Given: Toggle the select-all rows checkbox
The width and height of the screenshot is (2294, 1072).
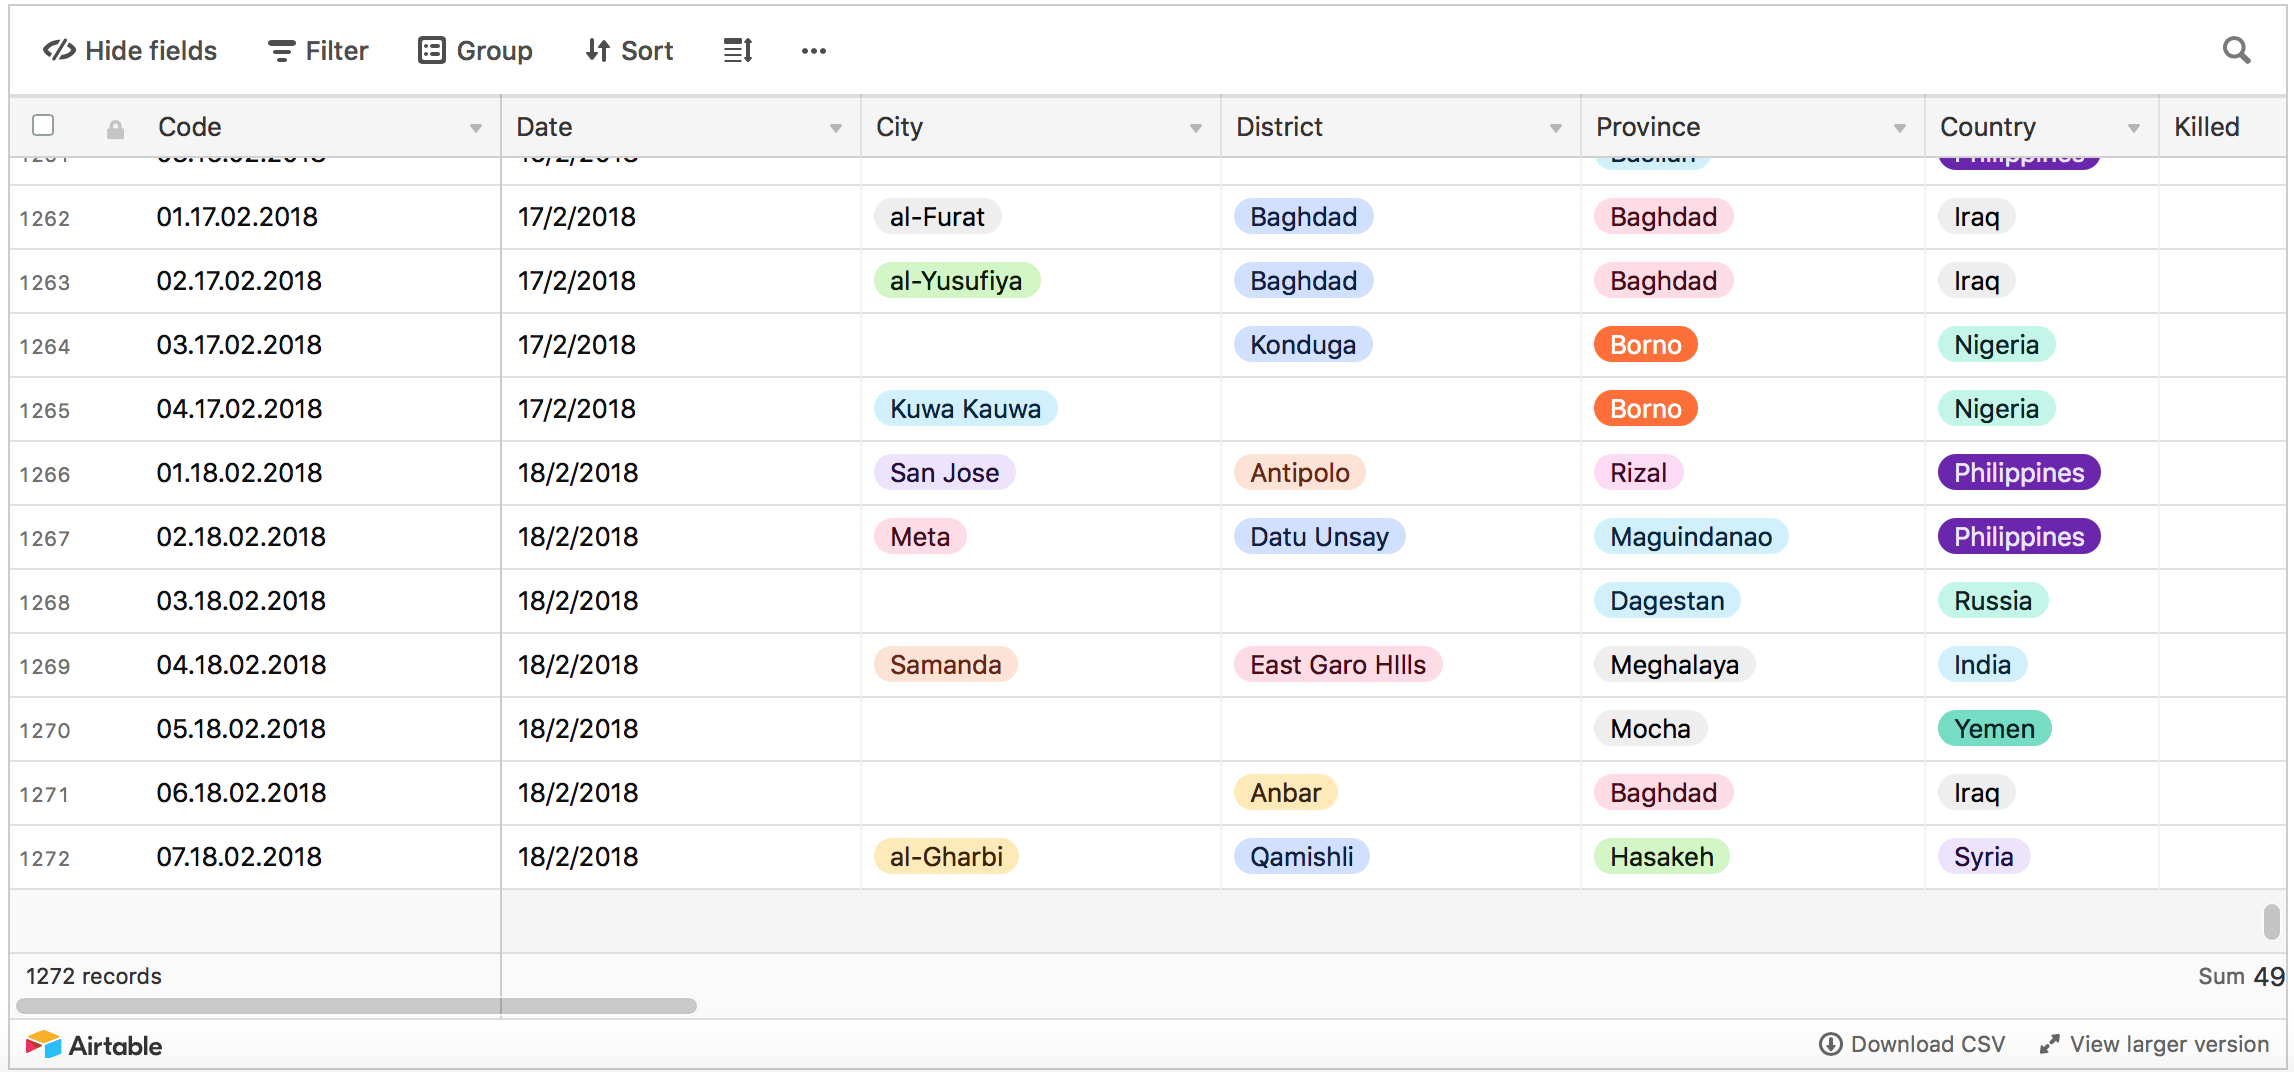Looking at the screenshot, I should coord(43,125).
